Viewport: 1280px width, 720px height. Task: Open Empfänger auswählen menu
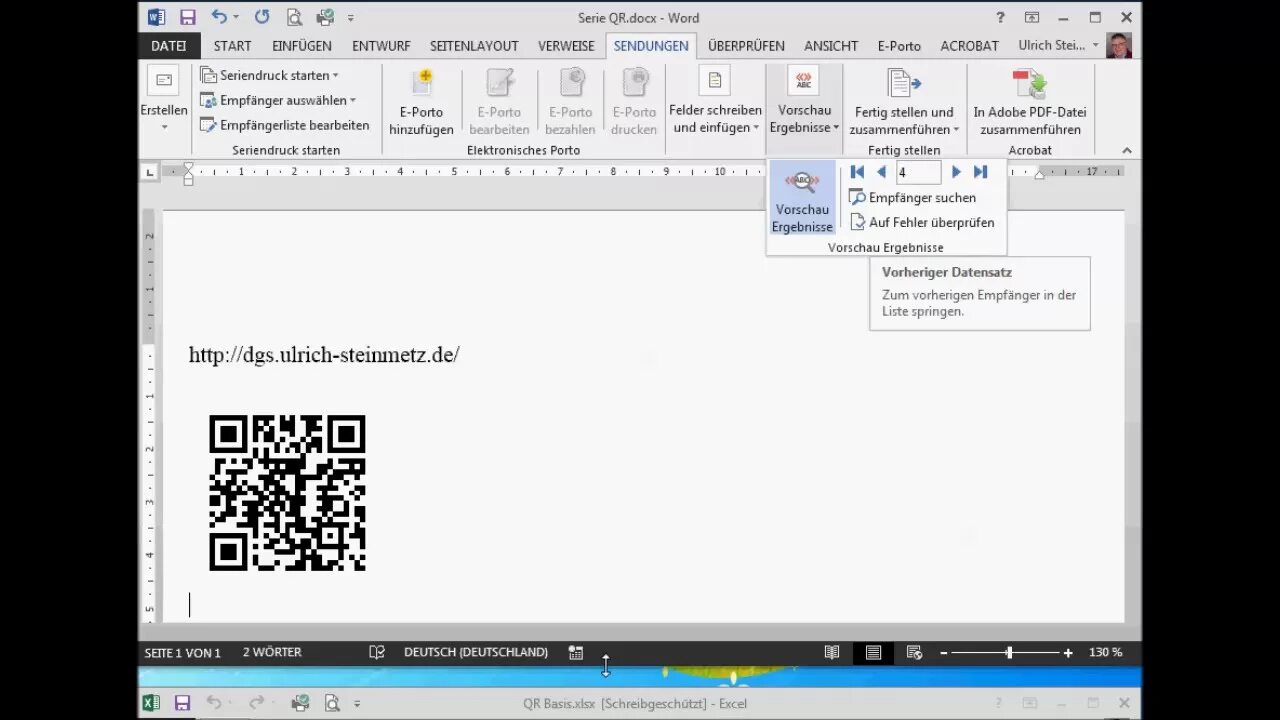tap(278, 100)
